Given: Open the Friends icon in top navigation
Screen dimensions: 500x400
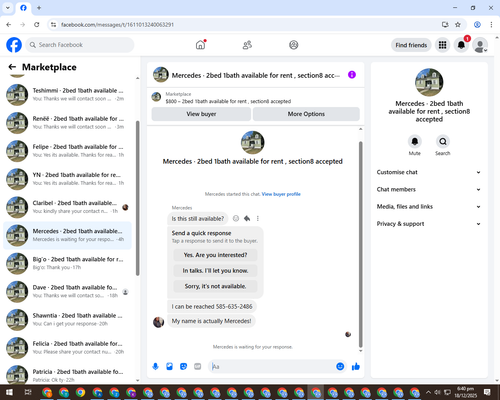Looking at the screenshot, I should (x=247, y=45).
